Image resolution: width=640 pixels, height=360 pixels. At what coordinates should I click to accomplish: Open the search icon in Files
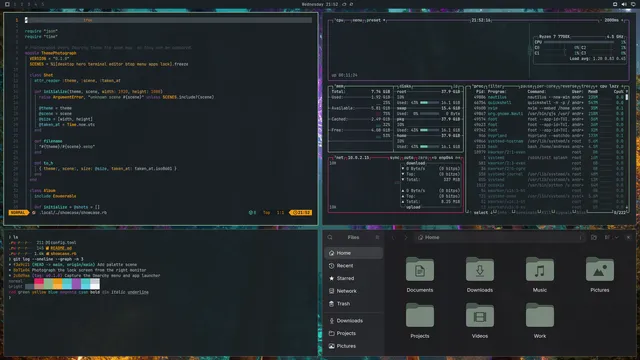click(330, 237)
